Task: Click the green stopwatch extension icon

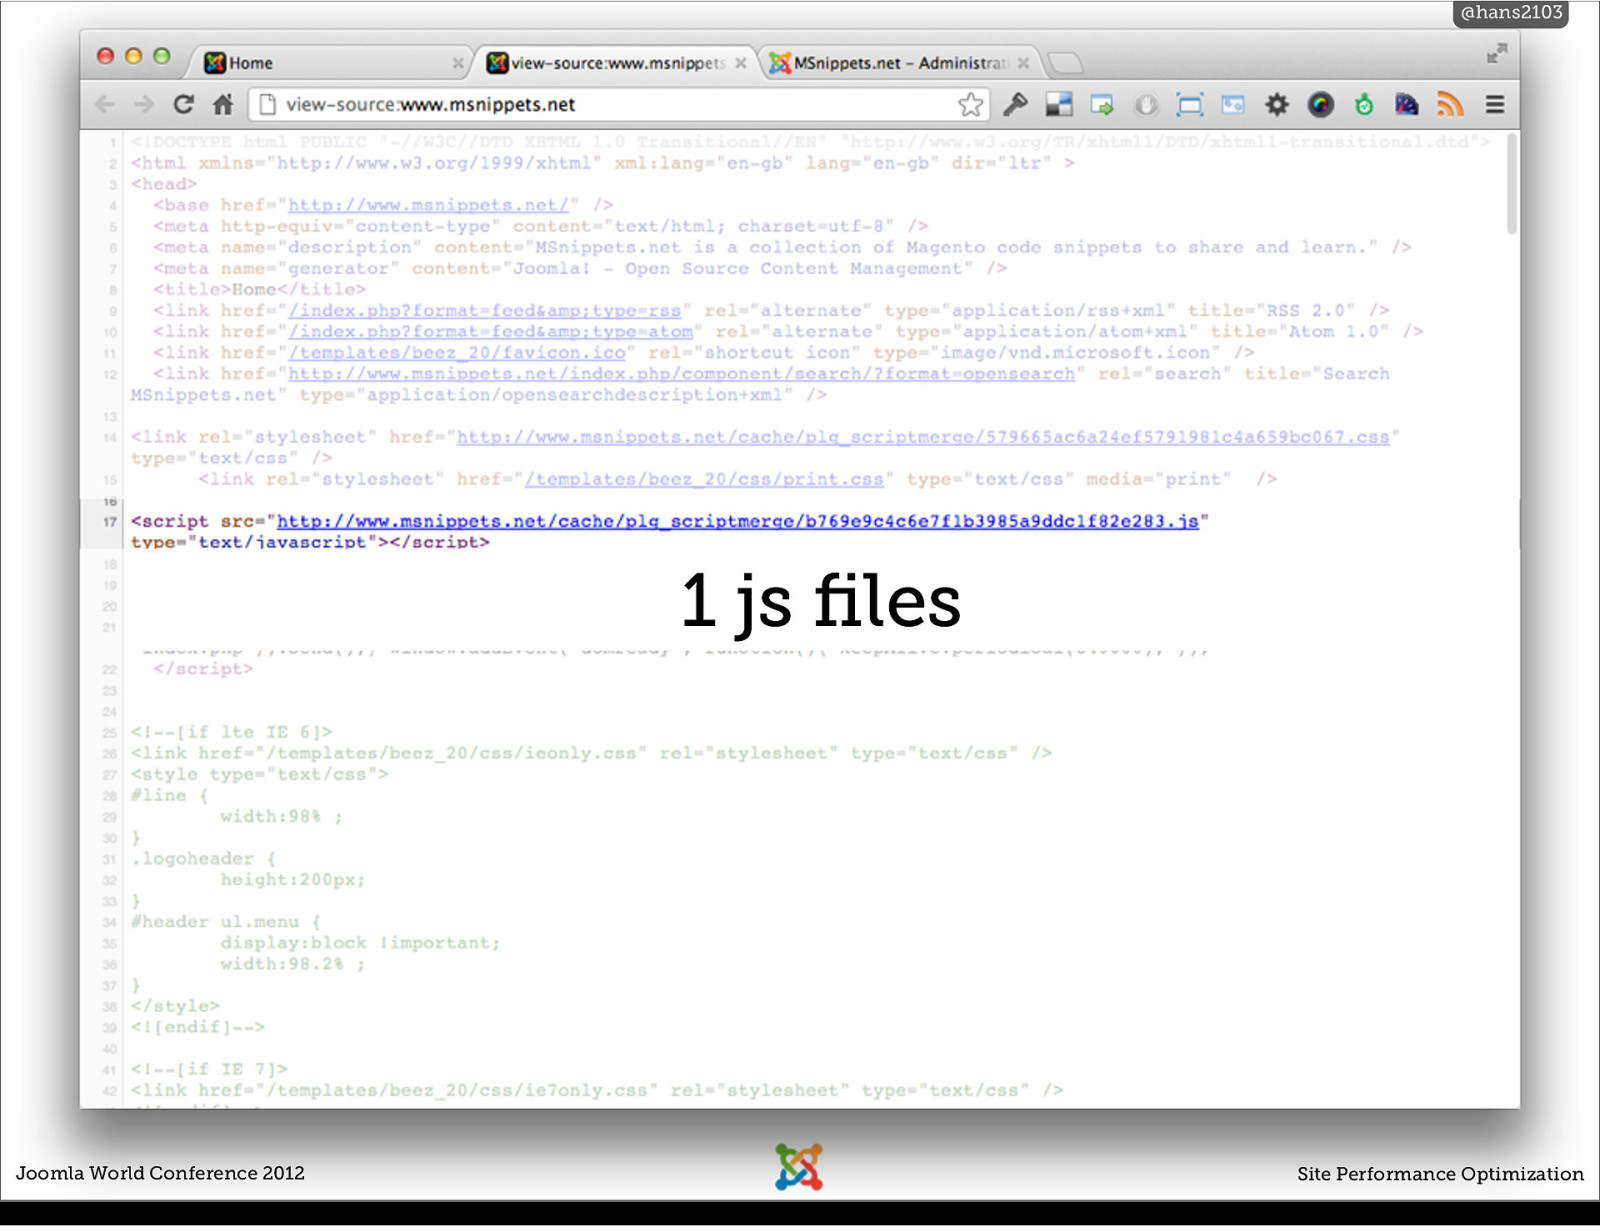Action: [x=1364, y=104]
